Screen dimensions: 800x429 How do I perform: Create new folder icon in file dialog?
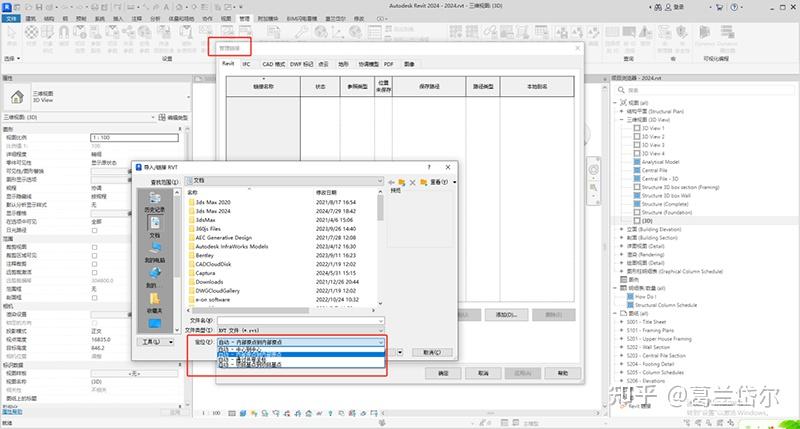[x=423, y=182]
